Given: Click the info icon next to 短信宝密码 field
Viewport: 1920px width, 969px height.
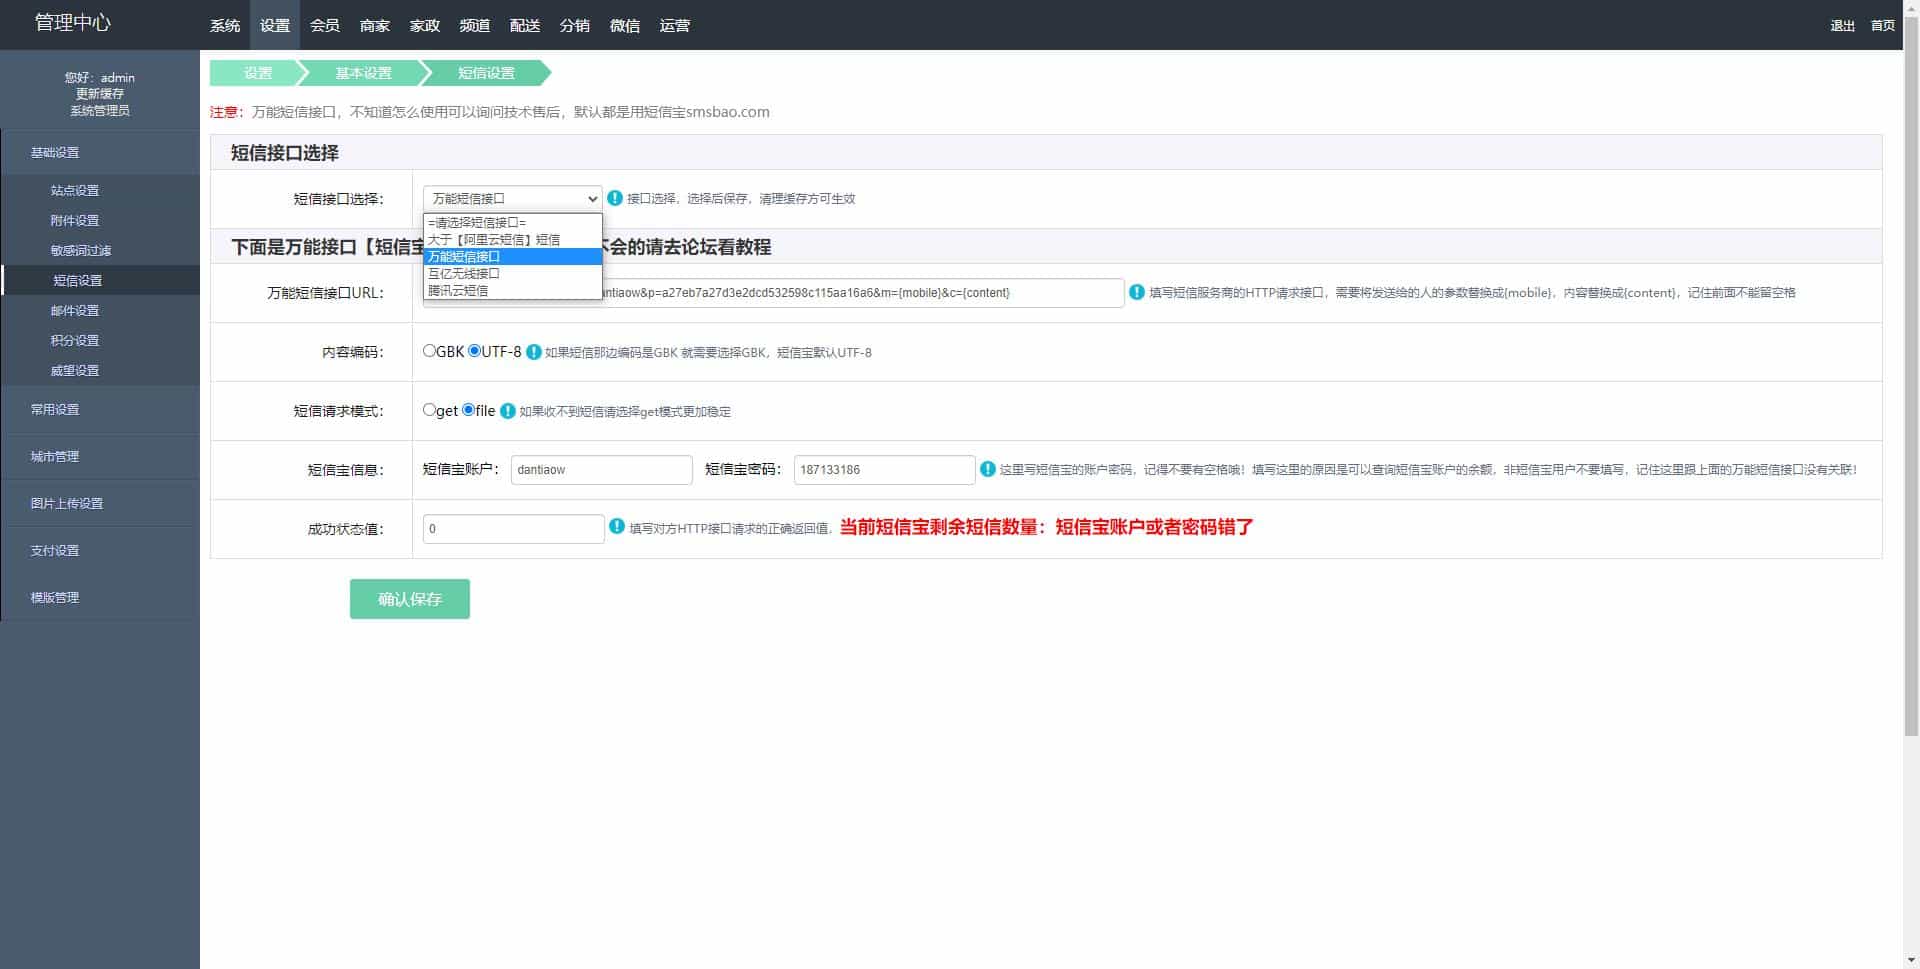Looking at the screenshot, I should [x=989, y=469].
